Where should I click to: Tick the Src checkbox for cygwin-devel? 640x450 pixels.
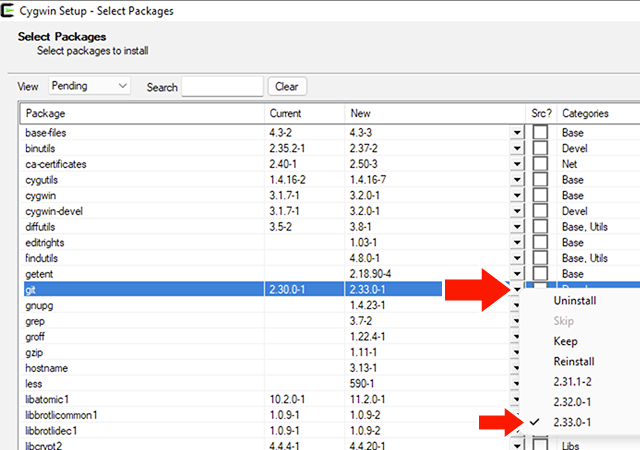[540, 211]
